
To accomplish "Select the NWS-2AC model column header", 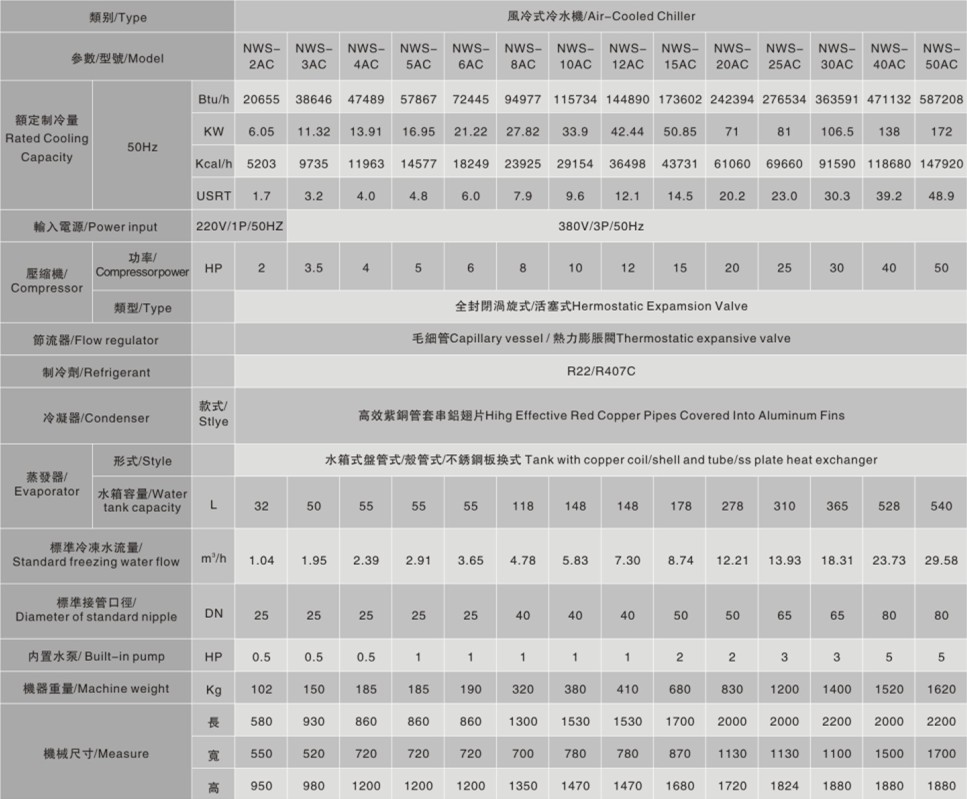I will point(261,56).
